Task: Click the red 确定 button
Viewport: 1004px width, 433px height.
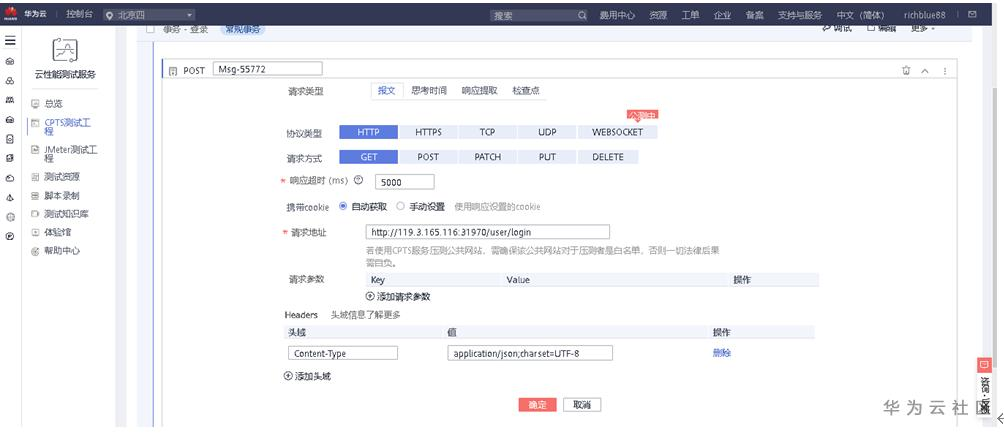Action: point(537,405)
